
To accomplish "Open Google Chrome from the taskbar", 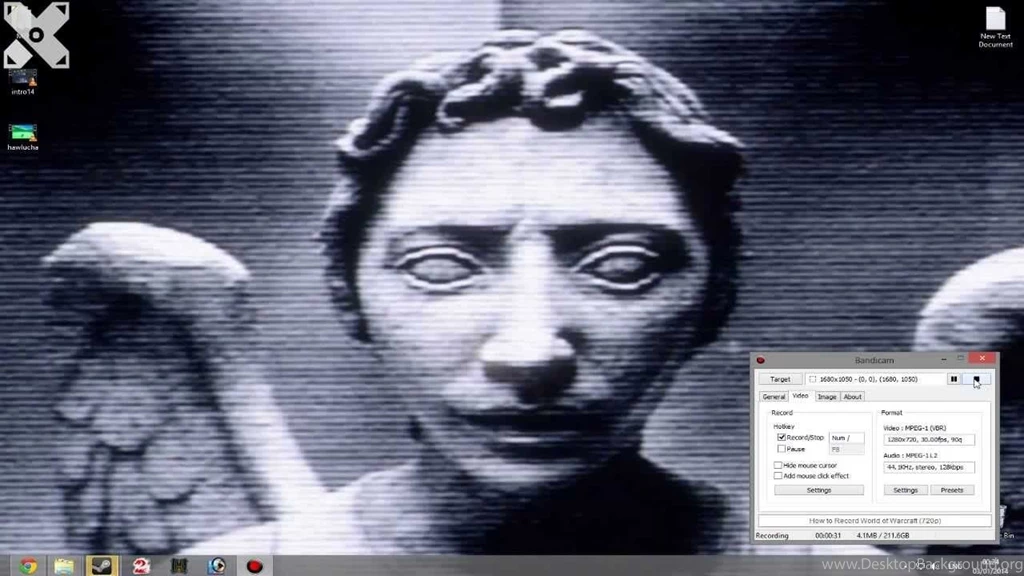I will (27, 565).
